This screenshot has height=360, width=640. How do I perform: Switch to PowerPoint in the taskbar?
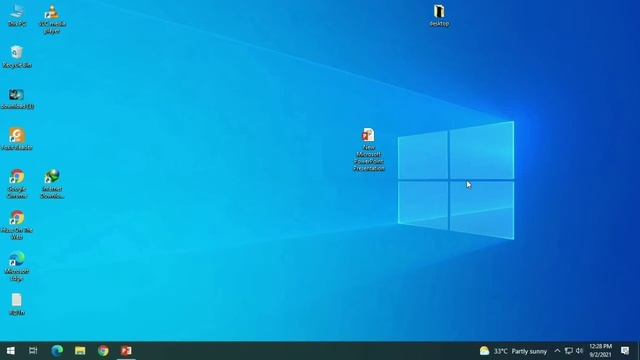pos(126,351)
